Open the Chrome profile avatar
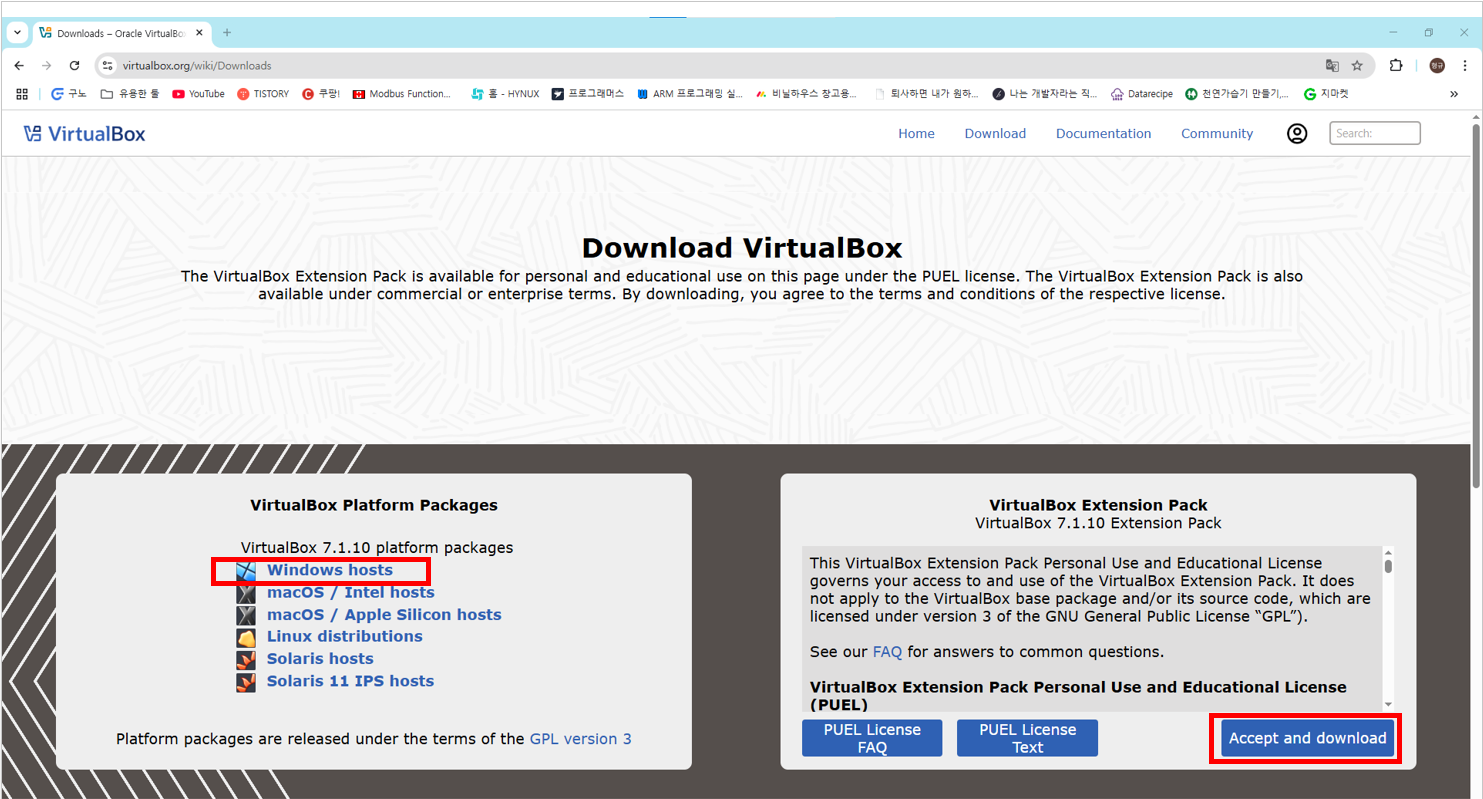The image size is (1483, 799). tap(1437, 65)
